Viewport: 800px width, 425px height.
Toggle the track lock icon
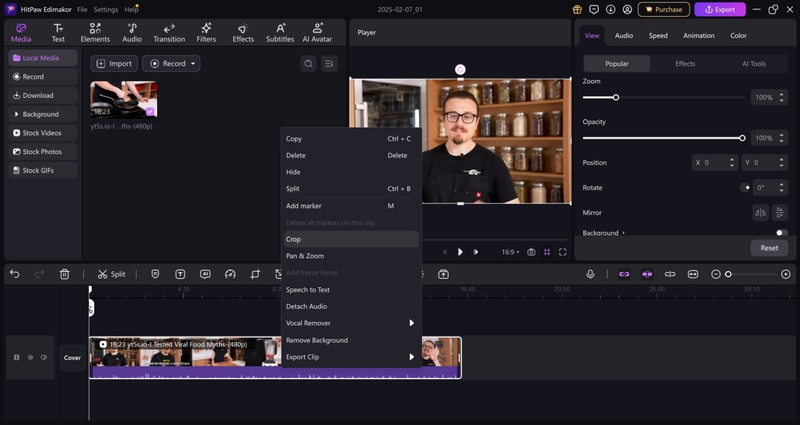click(17, 358)
